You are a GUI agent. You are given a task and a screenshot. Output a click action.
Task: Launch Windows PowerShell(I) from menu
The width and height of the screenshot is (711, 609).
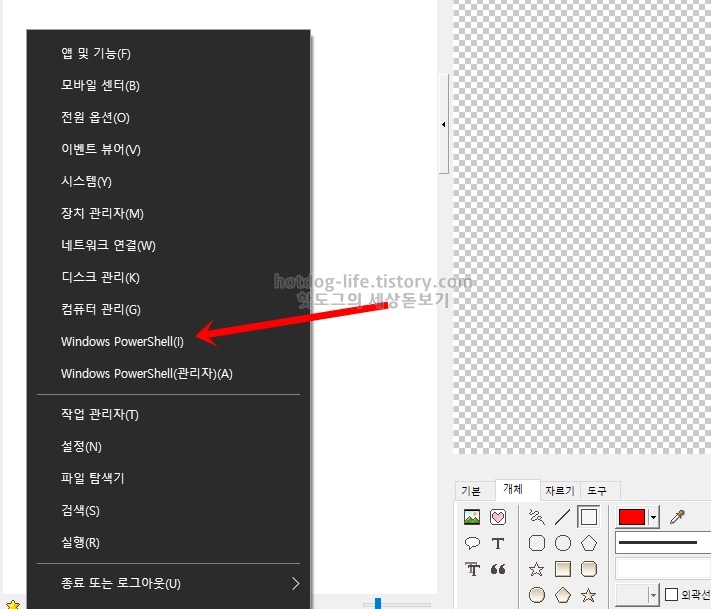click(x=169, y=341)
